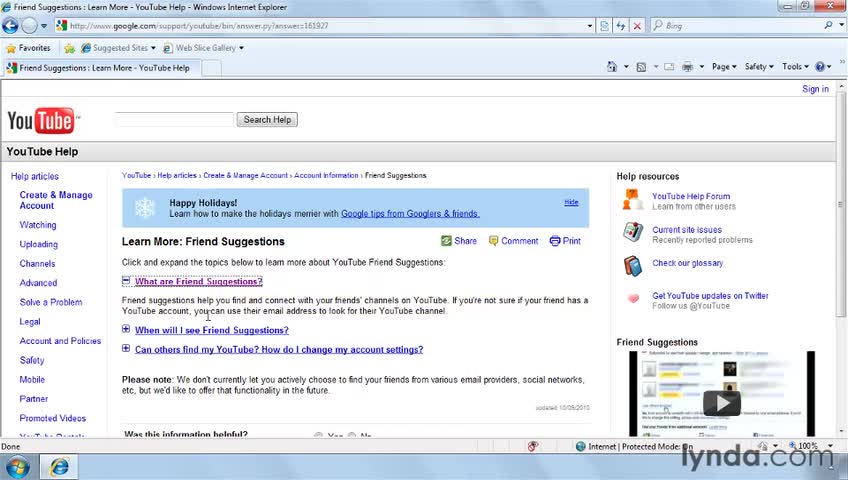
Task: Play the Friend Suggestions video
Action: coord(721,403)
